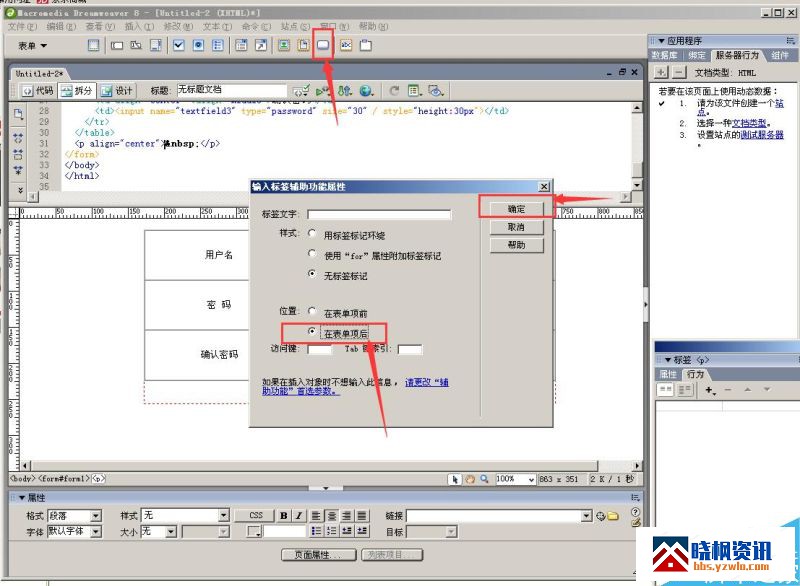Select the Hand tool in status bar
Viewport: 800px width, 586px height.
(x=470, y=479)
